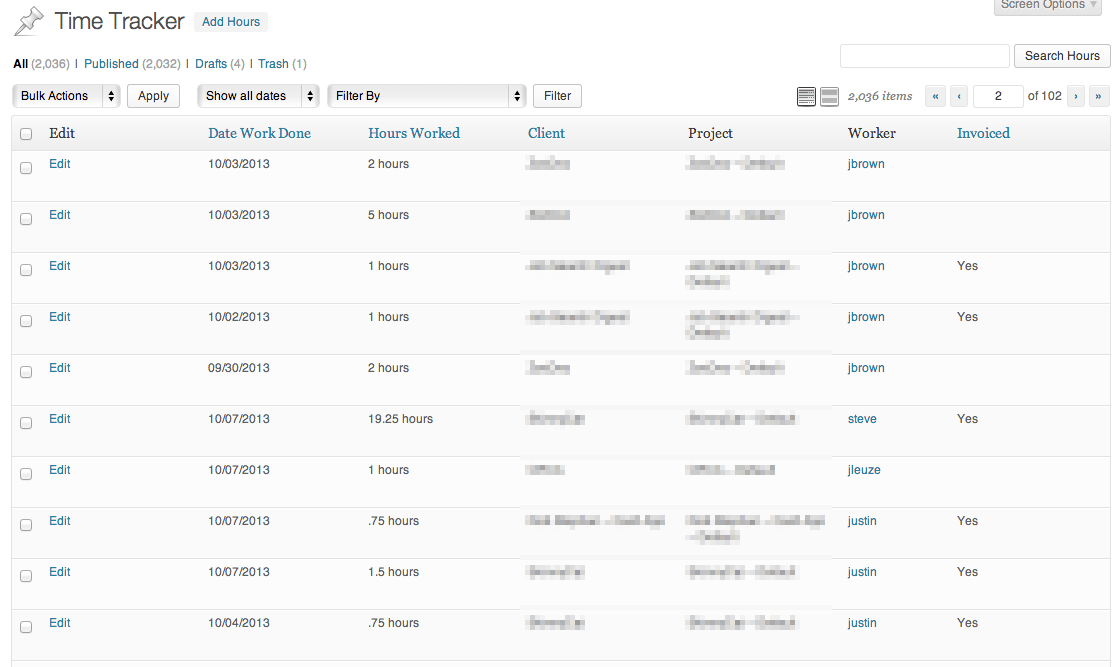Go to next page arrow
The height and width of the screenshot is (667, 1118).
click(1076, 96)
